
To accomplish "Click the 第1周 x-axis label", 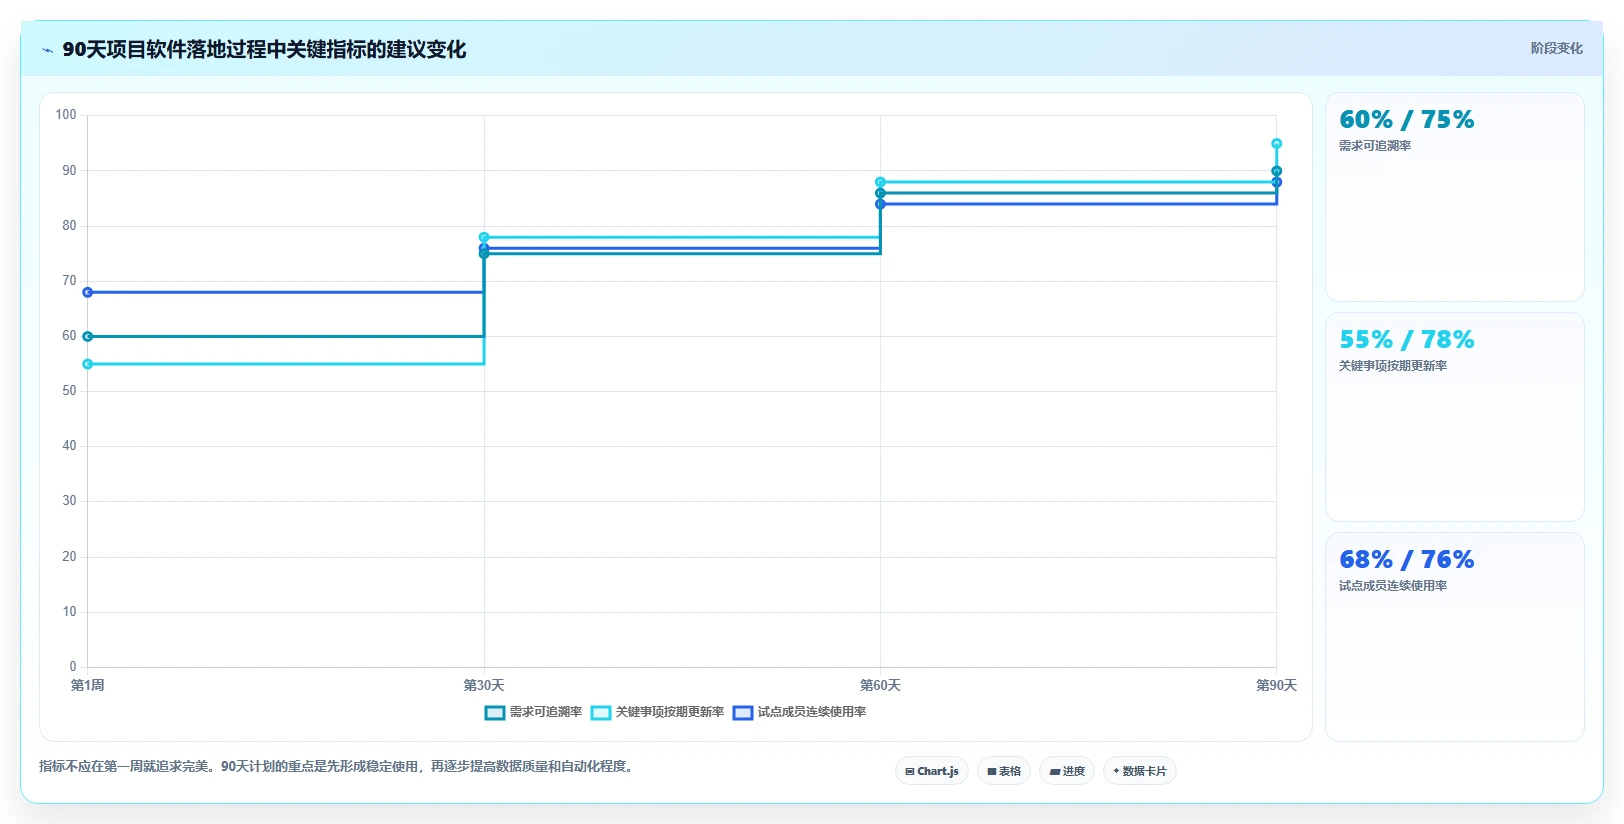I will (x=88, y=685).
